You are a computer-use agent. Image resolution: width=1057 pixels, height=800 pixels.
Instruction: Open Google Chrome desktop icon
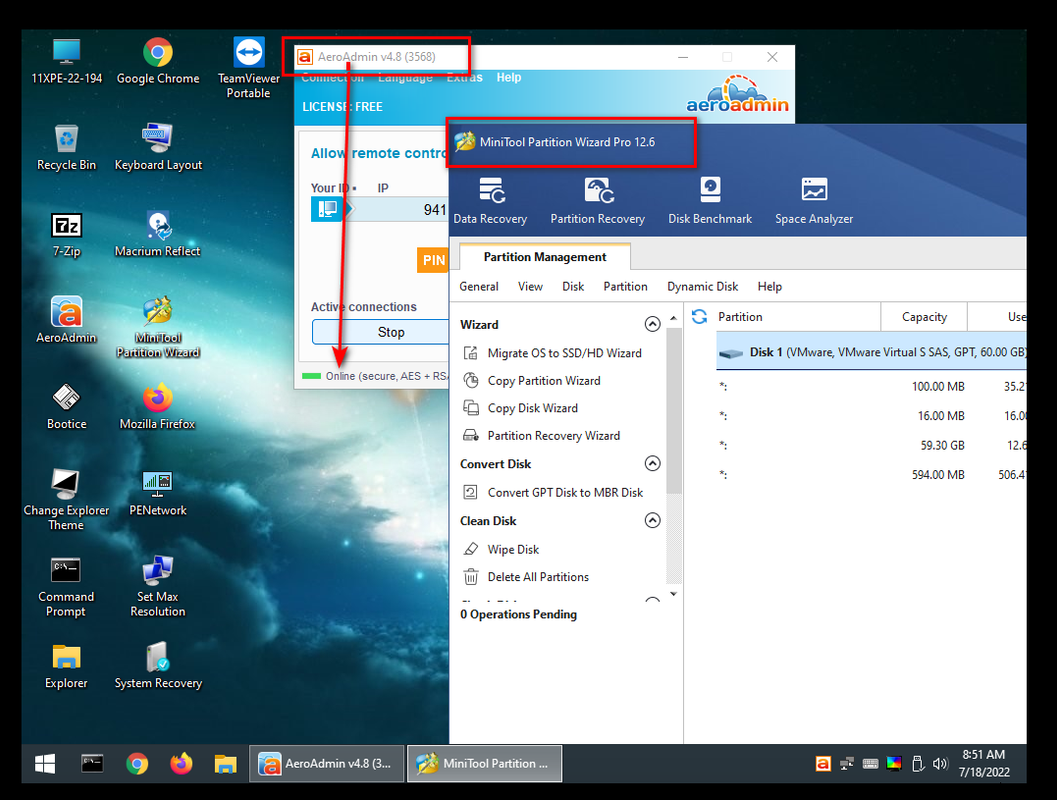click(x=158, y=61)
